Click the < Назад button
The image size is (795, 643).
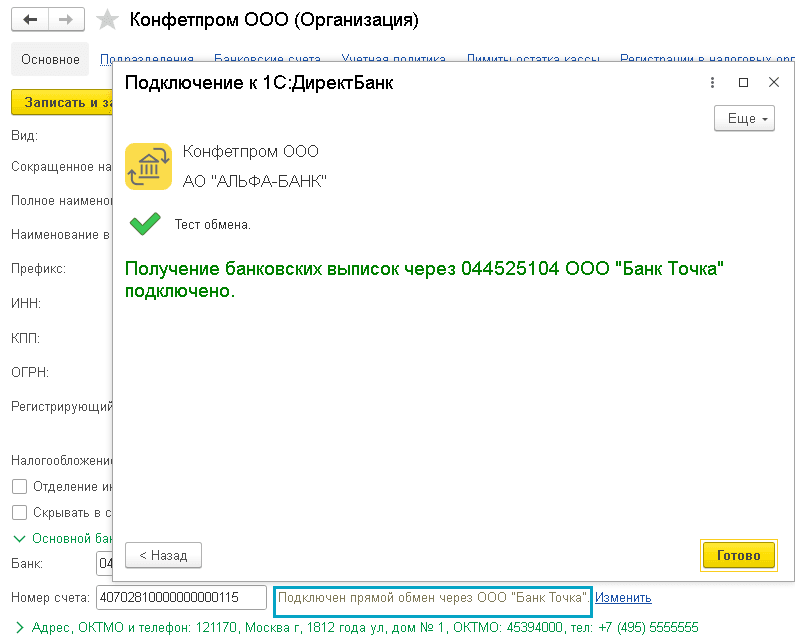[163, 555]
